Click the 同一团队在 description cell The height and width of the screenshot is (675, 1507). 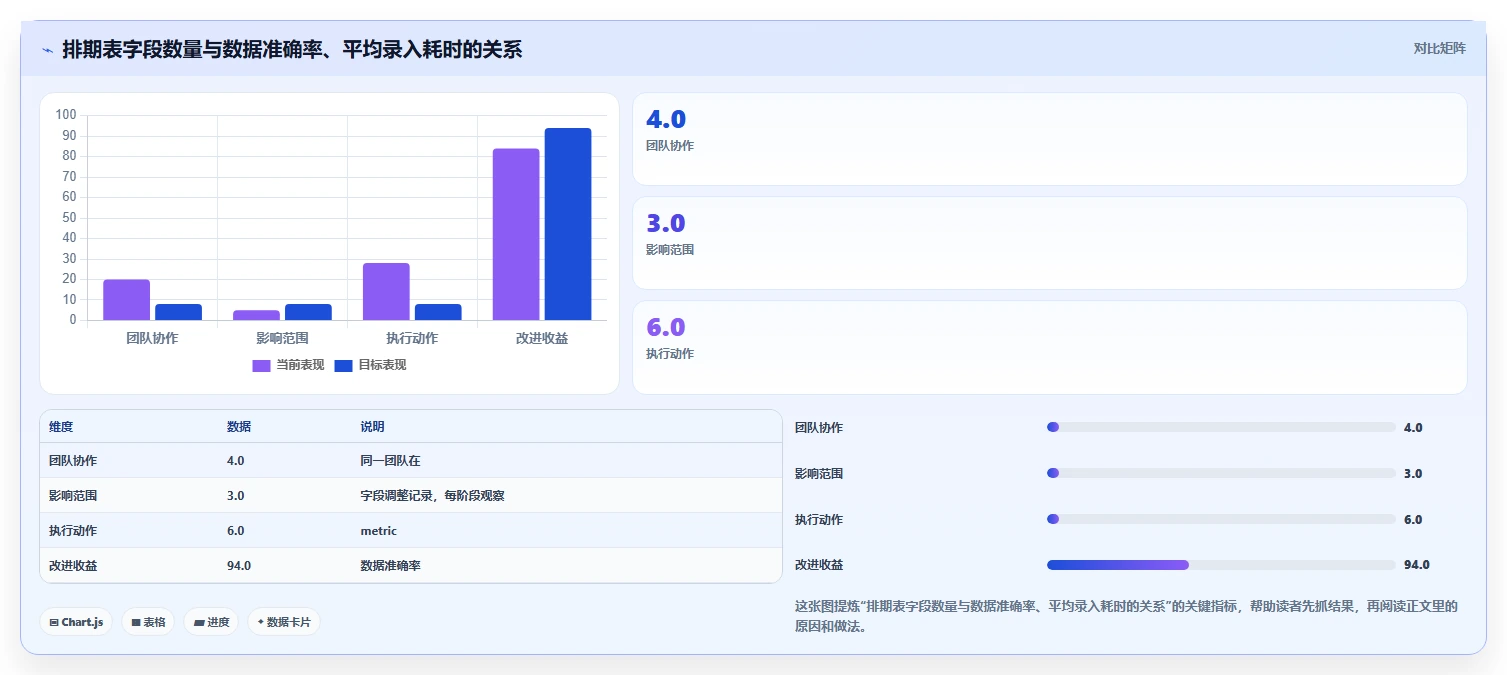390,461
